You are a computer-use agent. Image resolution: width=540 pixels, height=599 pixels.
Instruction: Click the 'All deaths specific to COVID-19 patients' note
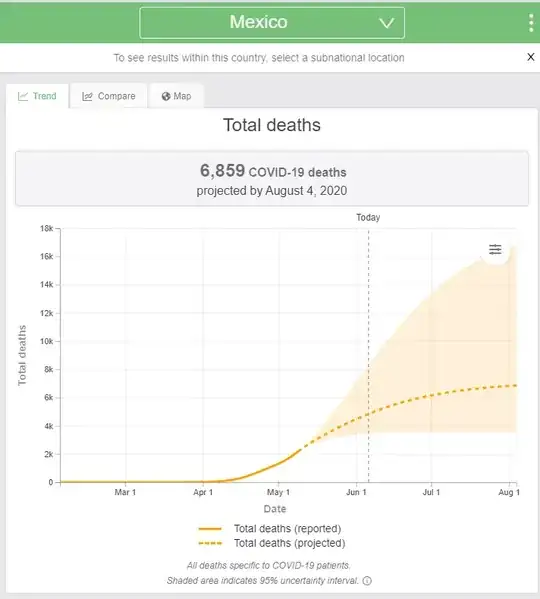point(268,565)
